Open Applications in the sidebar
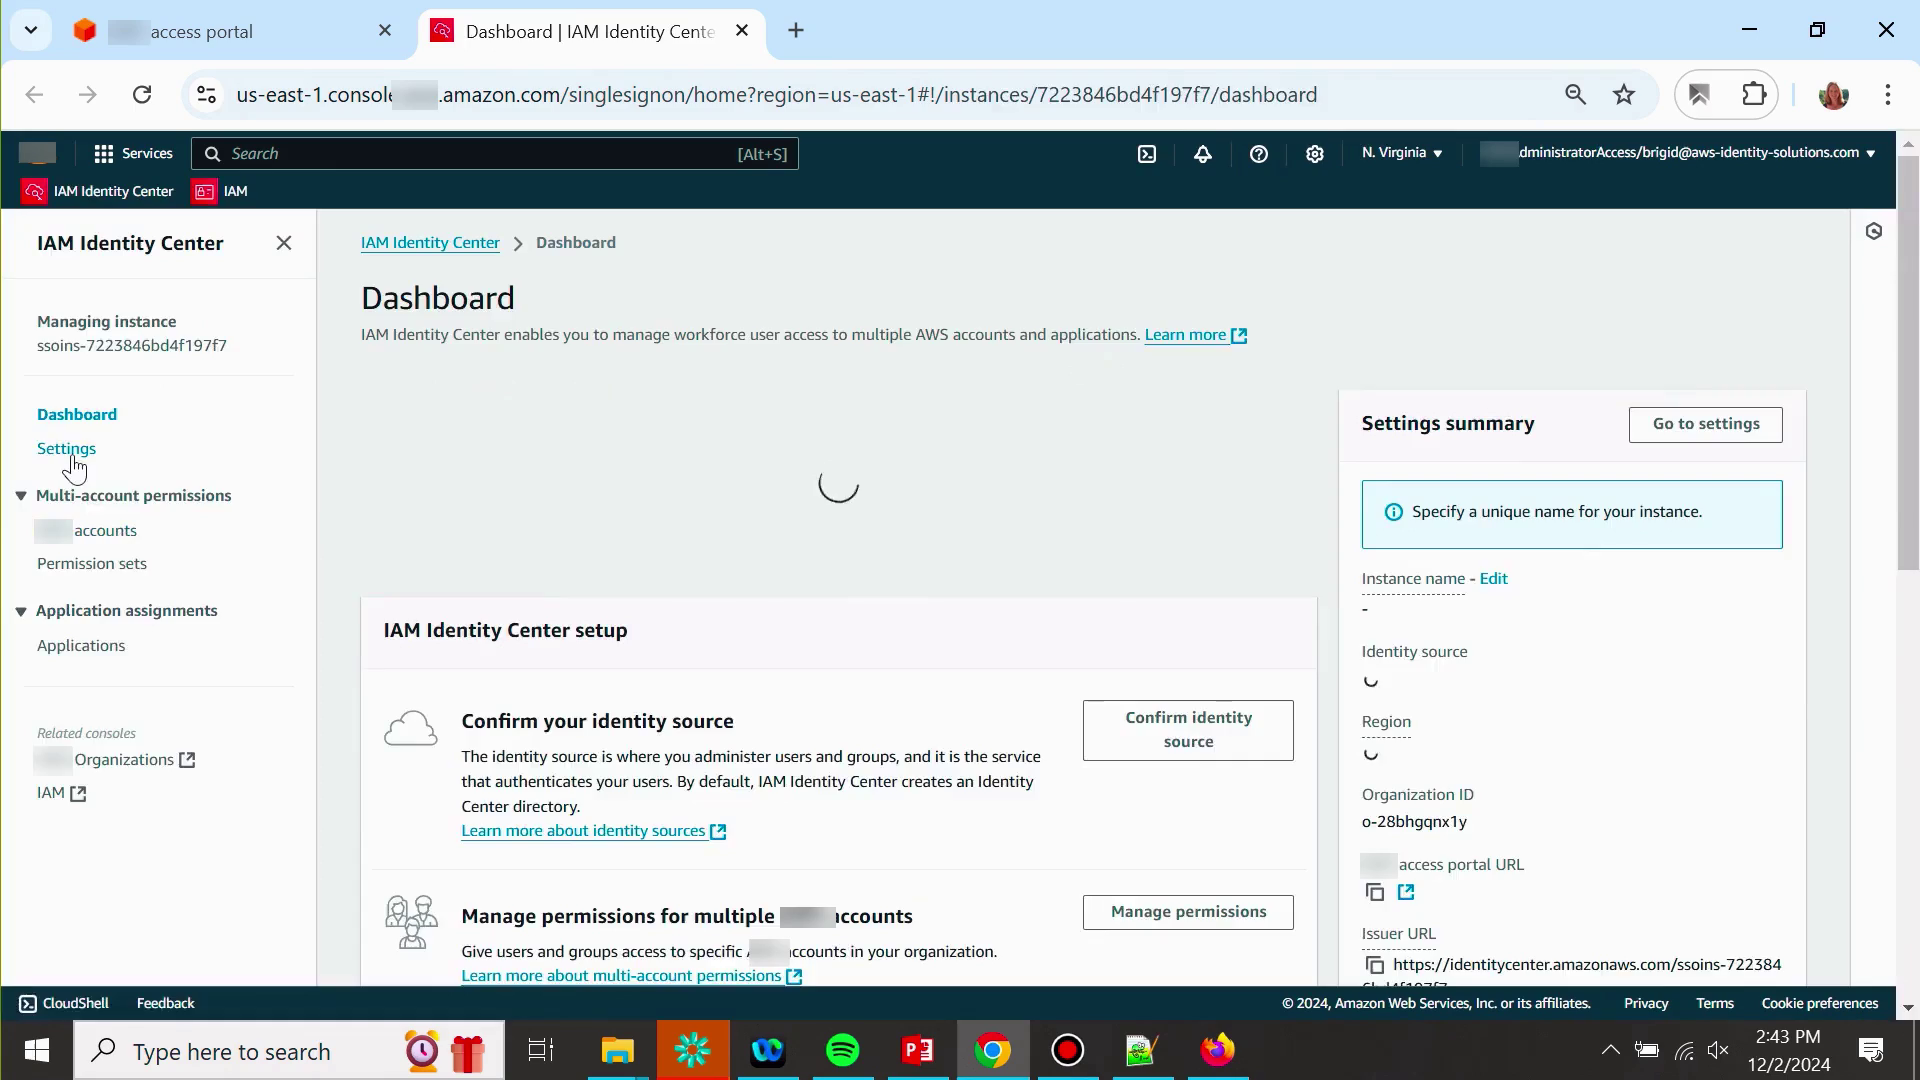The width and height of the screenshot is (1920, 1080). pos(81,646)
